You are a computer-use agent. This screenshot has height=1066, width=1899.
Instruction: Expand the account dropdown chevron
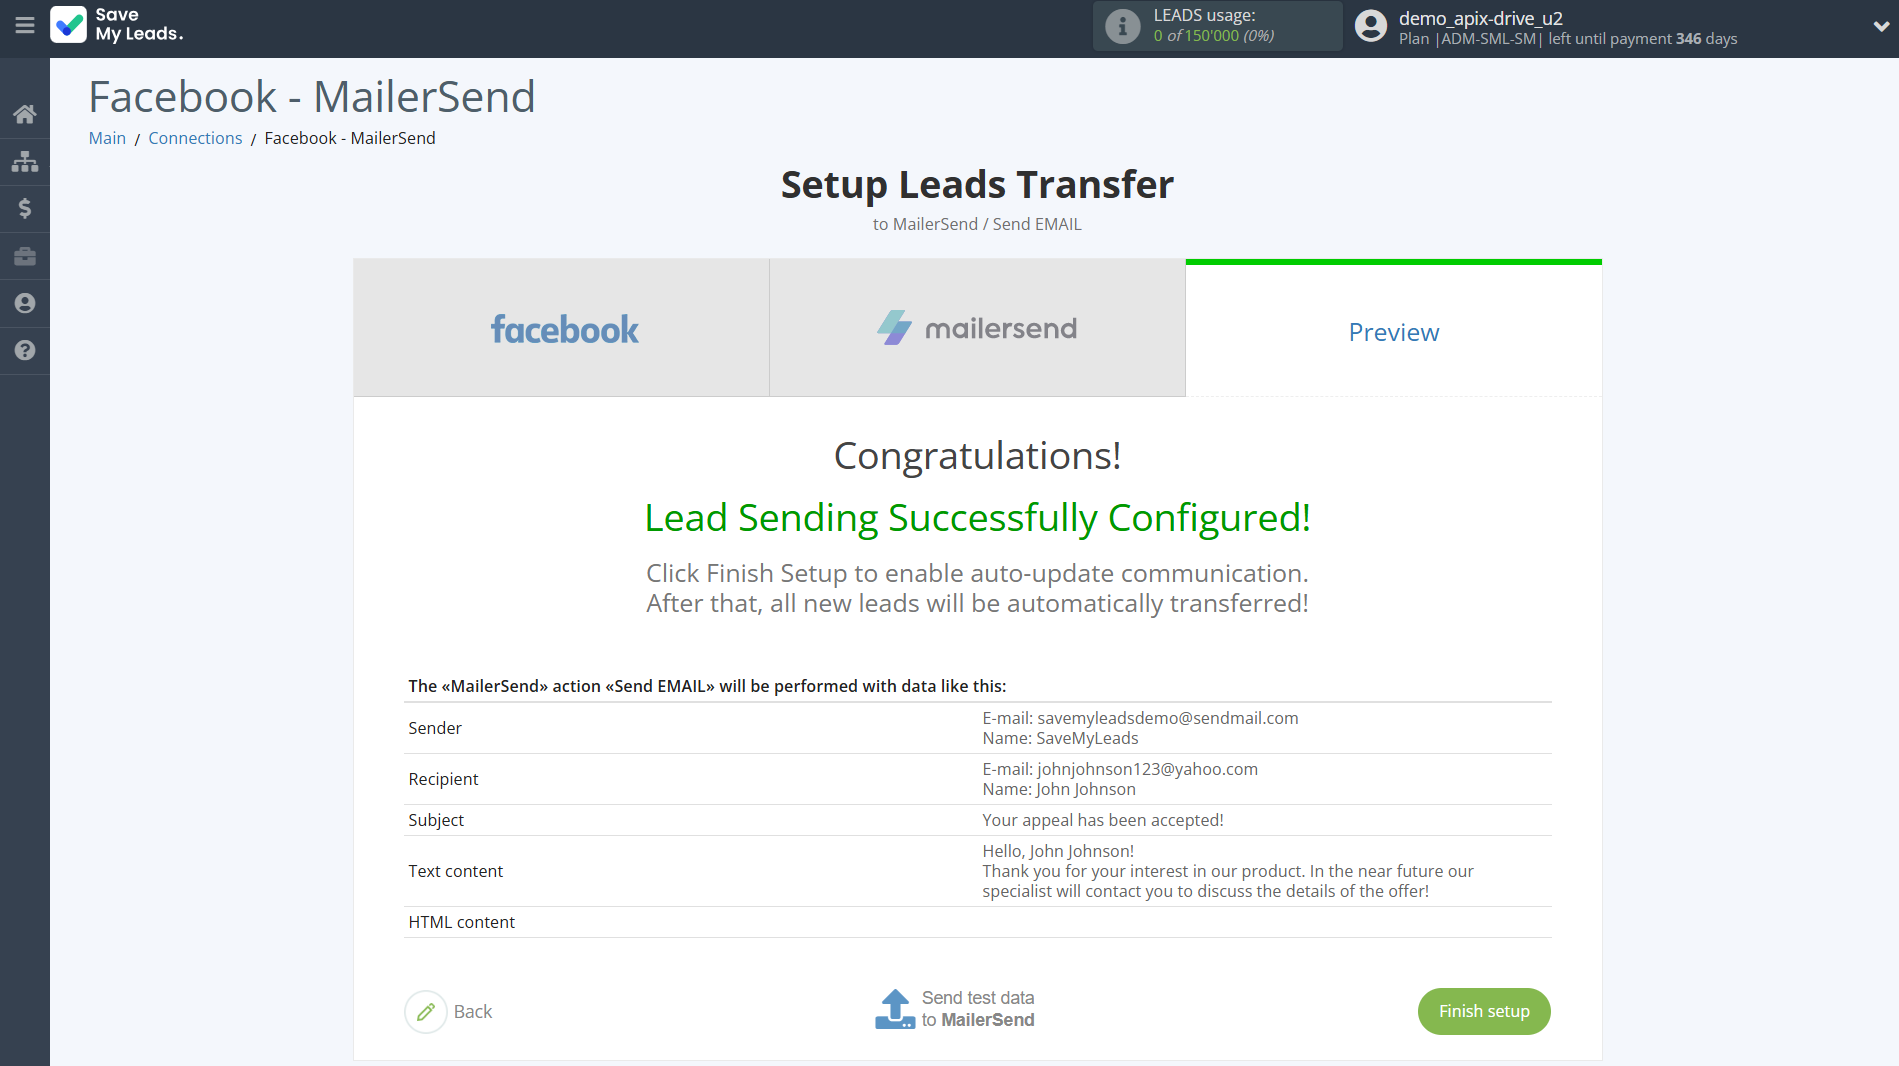click(1881, 27)
